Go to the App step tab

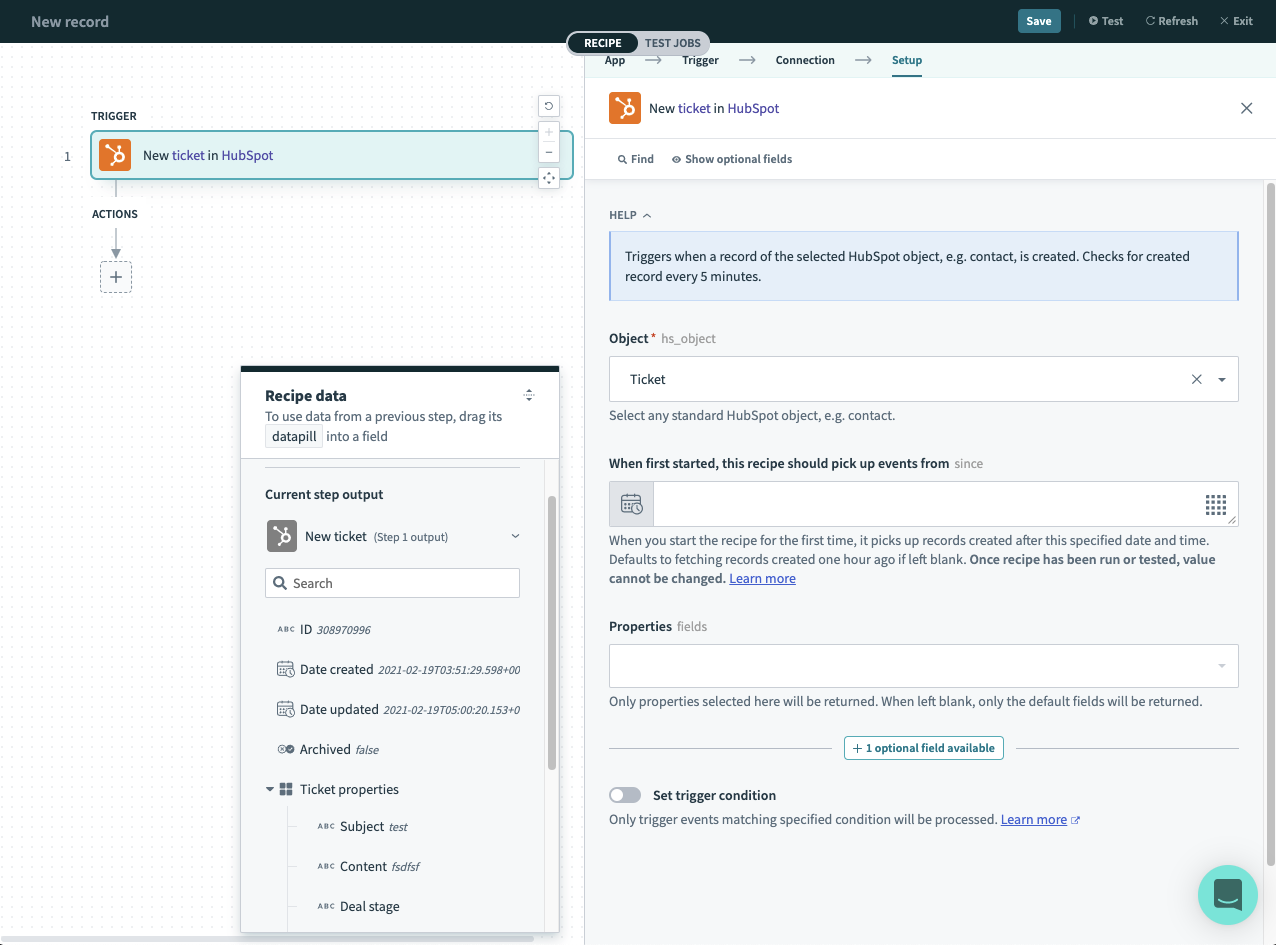pyautogui.click(x=615, y=60)
